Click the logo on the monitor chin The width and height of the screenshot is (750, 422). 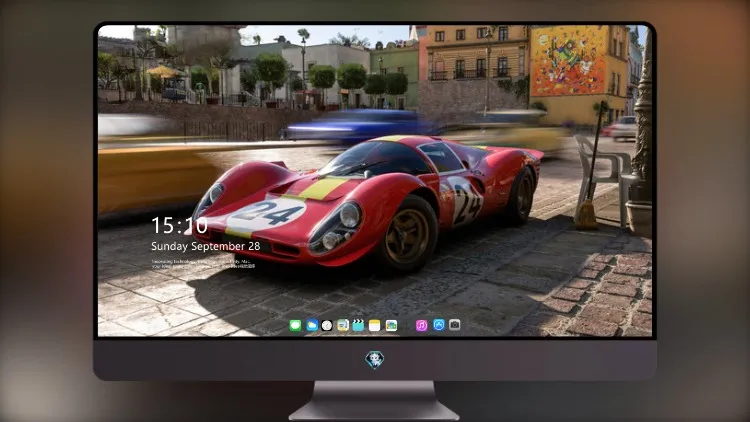(375, 359)
